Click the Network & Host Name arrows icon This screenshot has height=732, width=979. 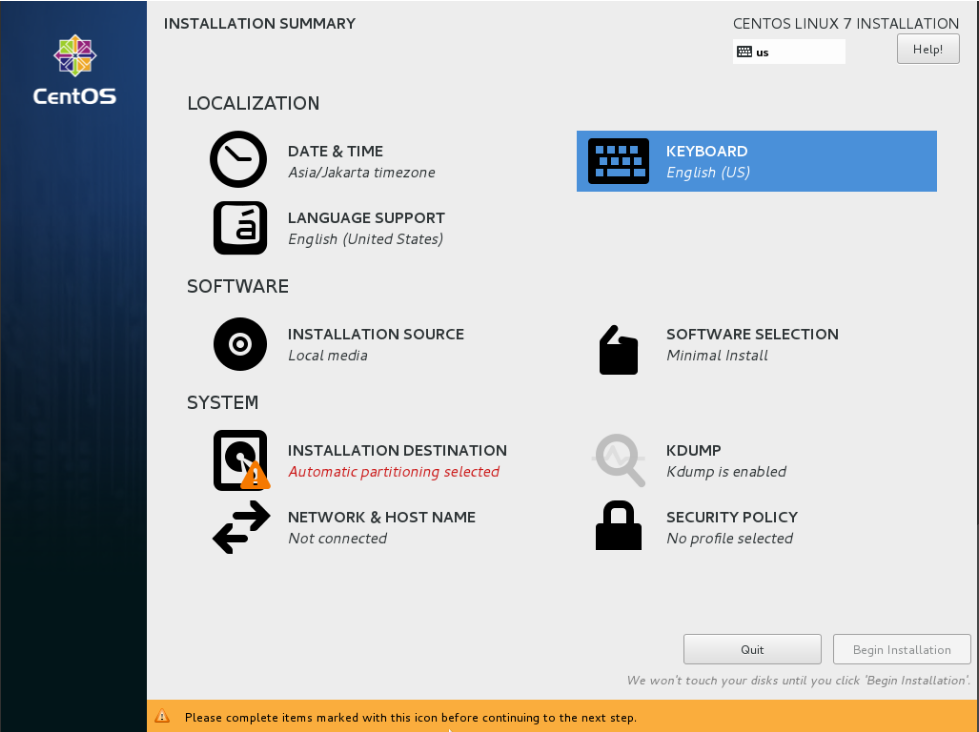[240, 527]
